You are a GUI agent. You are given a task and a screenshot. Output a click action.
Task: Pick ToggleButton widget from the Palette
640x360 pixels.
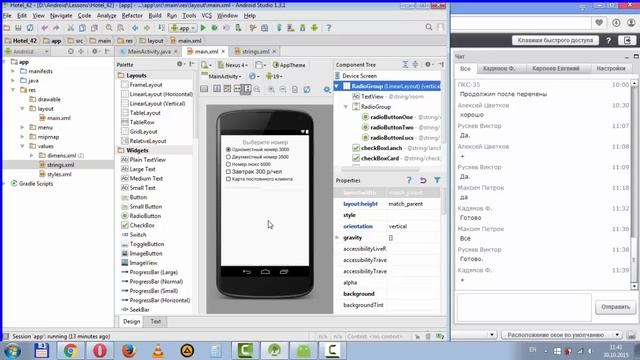click(147, 244)
